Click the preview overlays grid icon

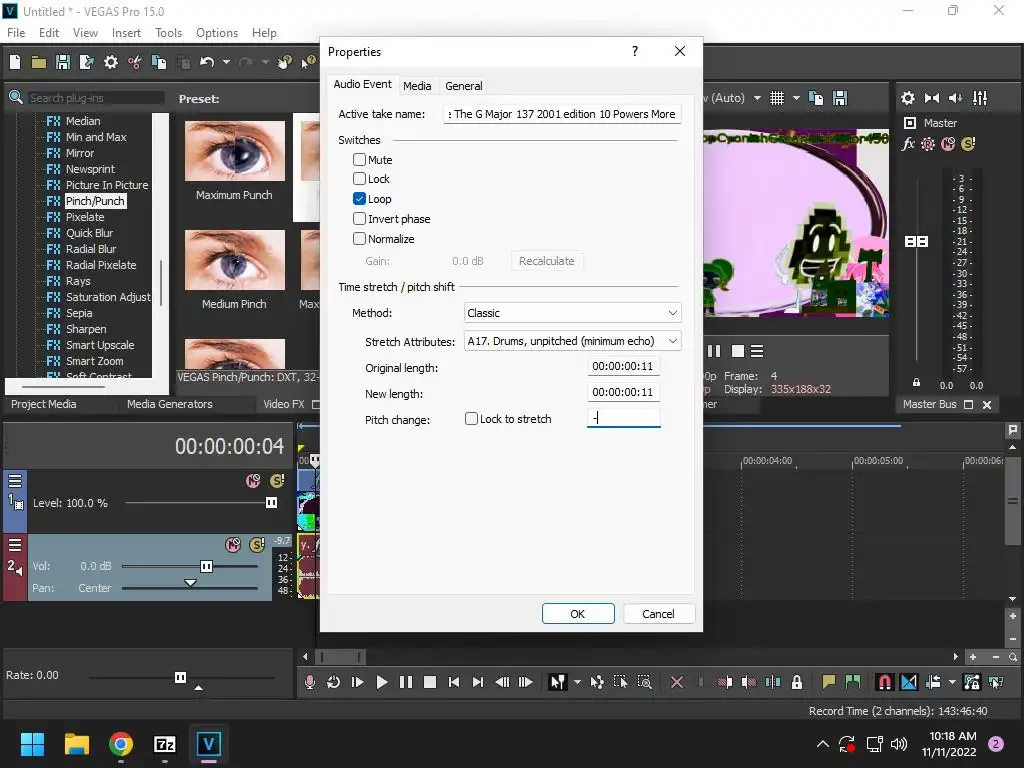776,98
